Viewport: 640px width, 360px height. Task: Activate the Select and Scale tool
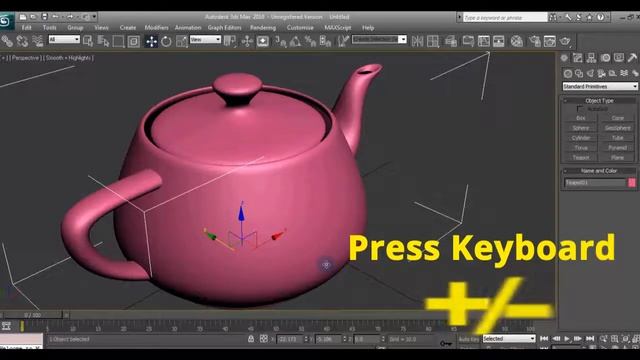182,41
